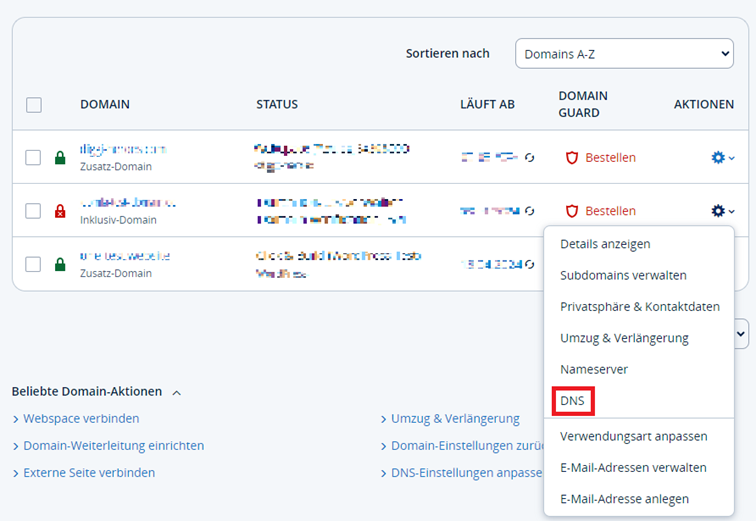Click the dark gear icon in second row
This screenshot has width=756, height=521.
tap(718, 211)
